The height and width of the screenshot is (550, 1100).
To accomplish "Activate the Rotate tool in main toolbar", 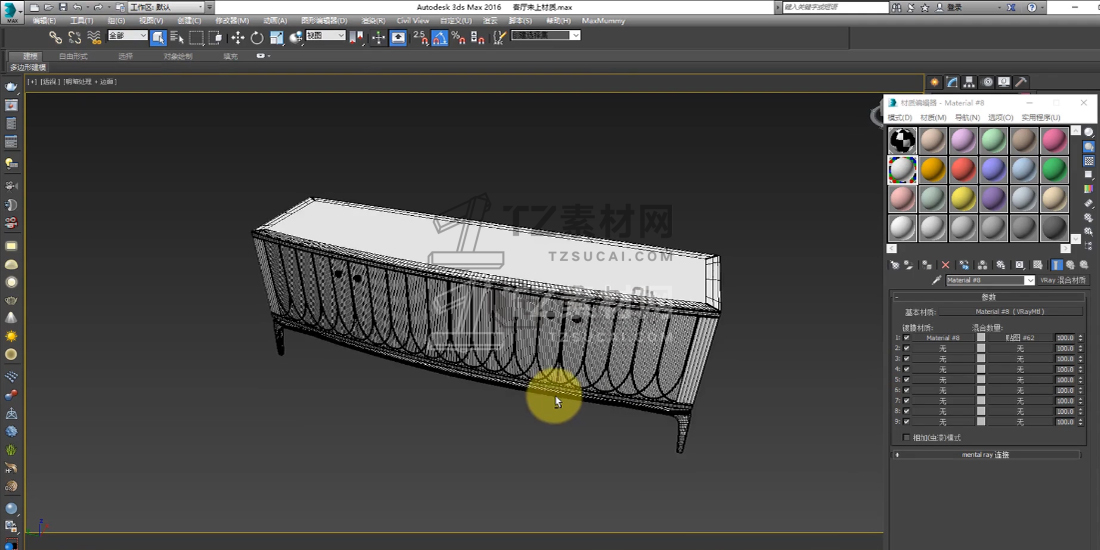I will 257,38.
